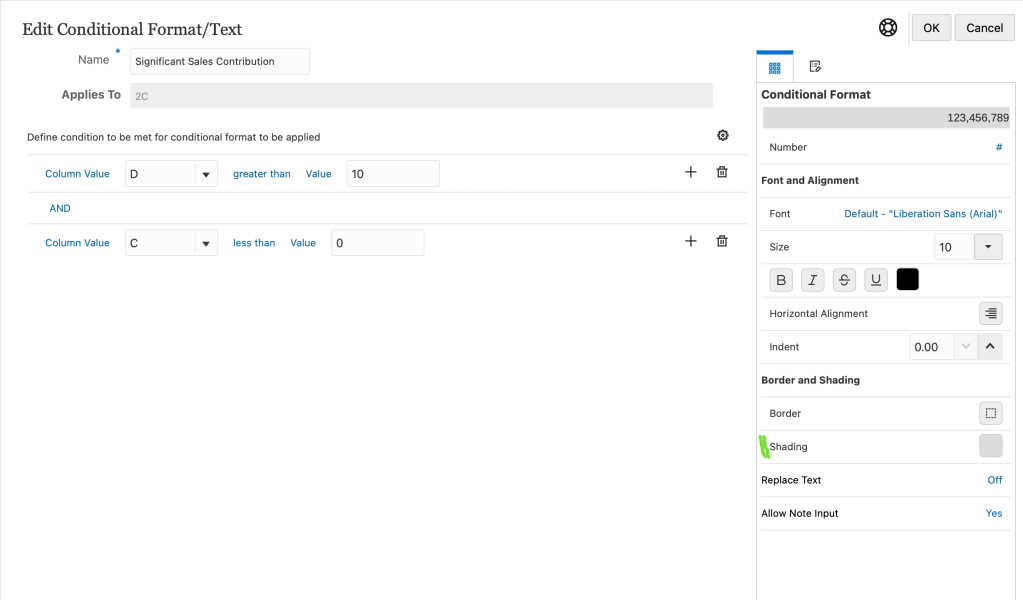This screenshot has height=600, width=1023.
Task: Add condition after Column D row
Action: 690,172
